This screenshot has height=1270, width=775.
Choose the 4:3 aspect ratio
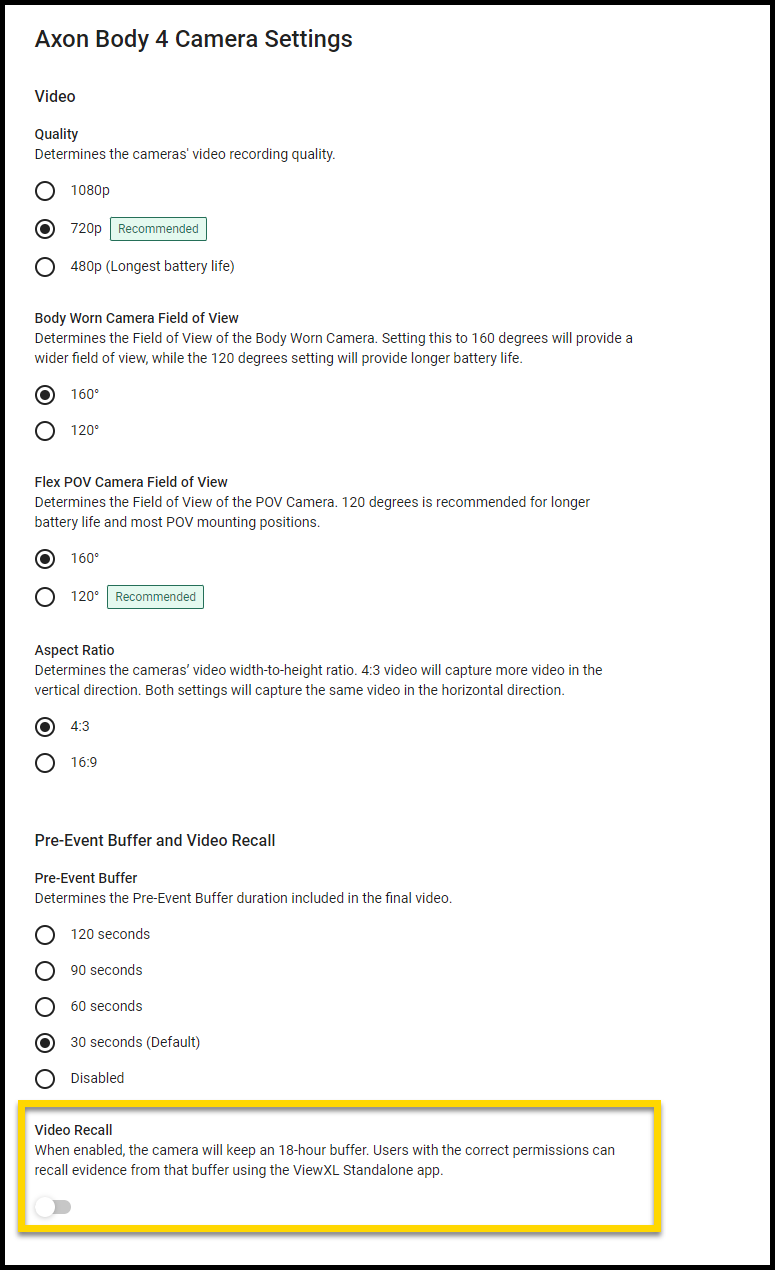click(x=44, y=726)
